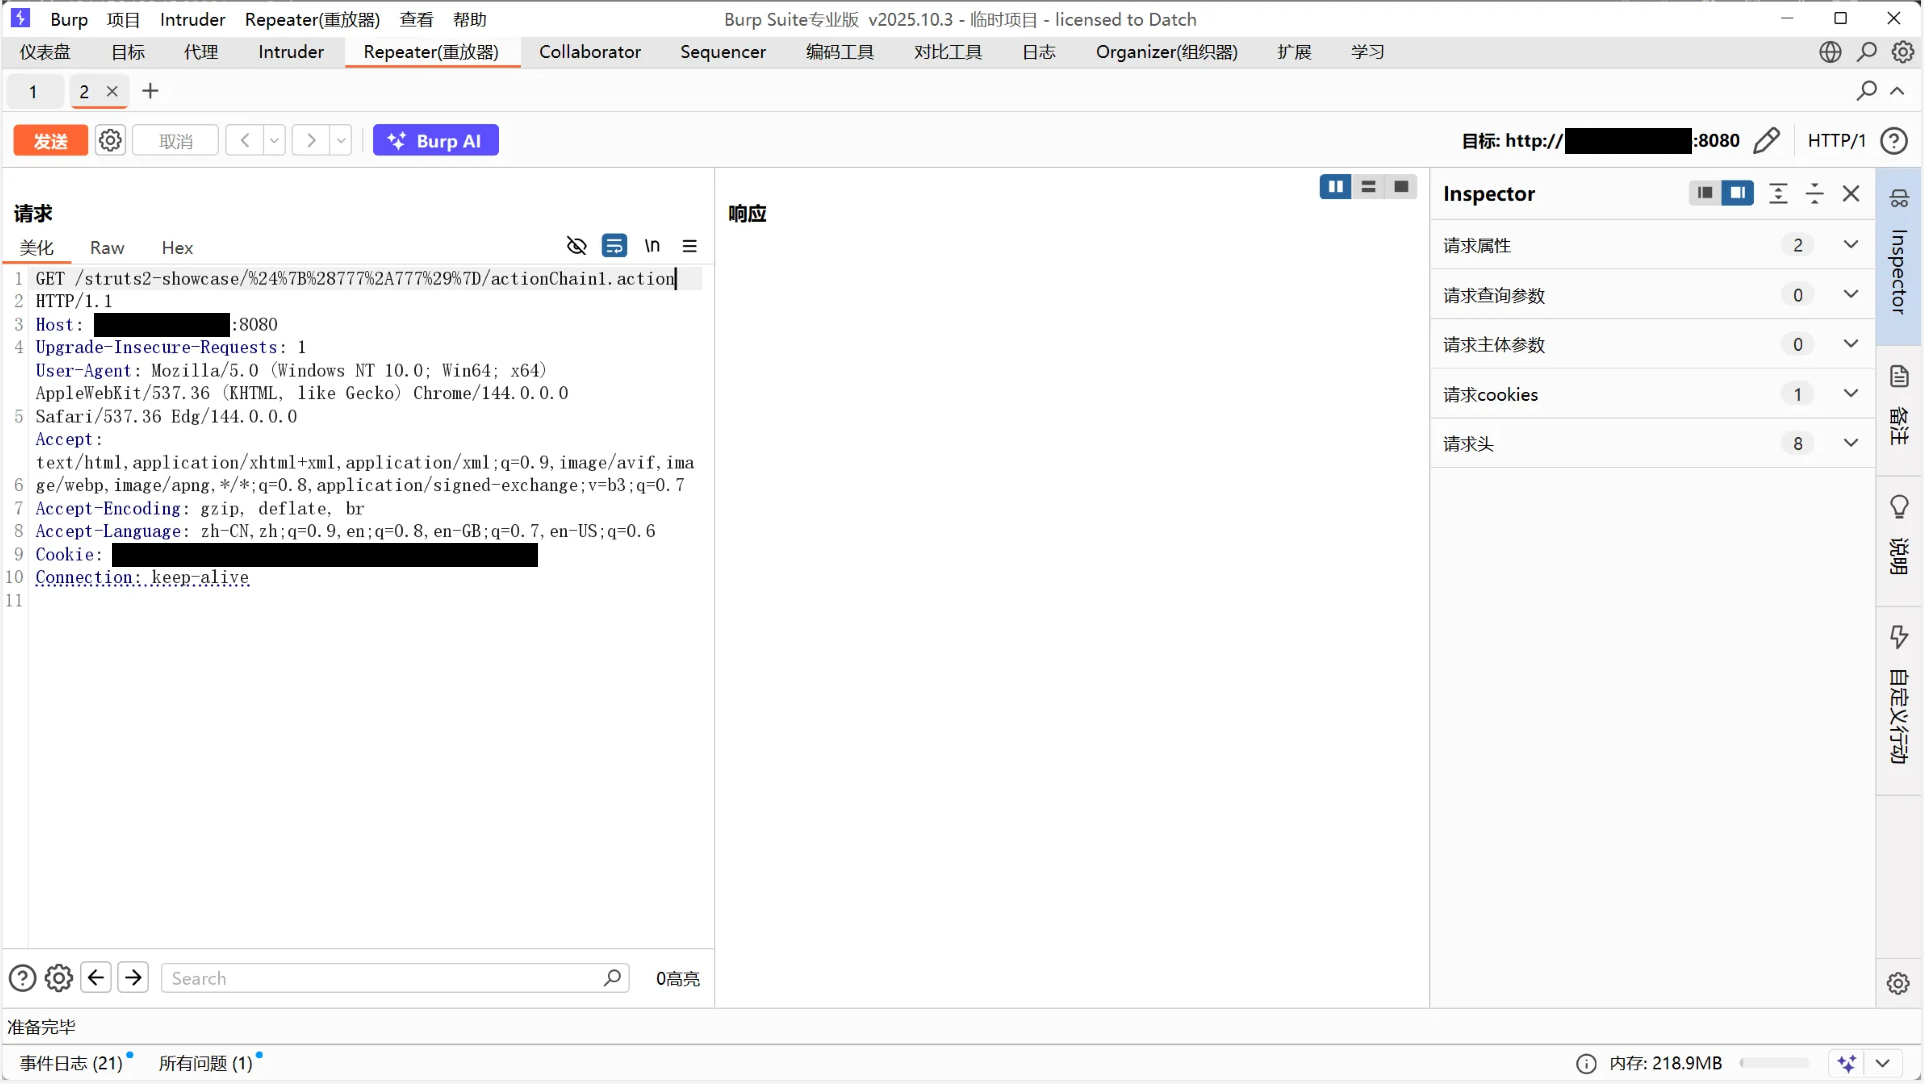Open 所有问题 (1) issues list
The width and height of the screenshot is (1924, 1084).
(x=206, y=1063)
